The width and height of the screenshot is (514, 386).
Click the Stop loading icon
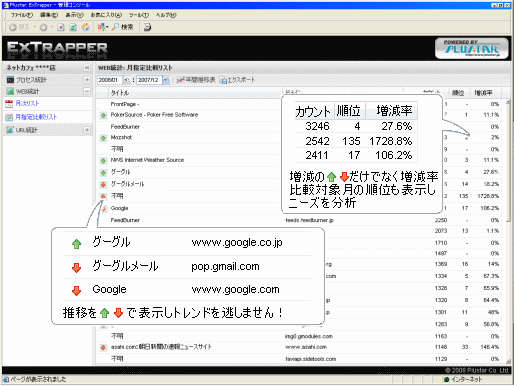coord(61,27)
